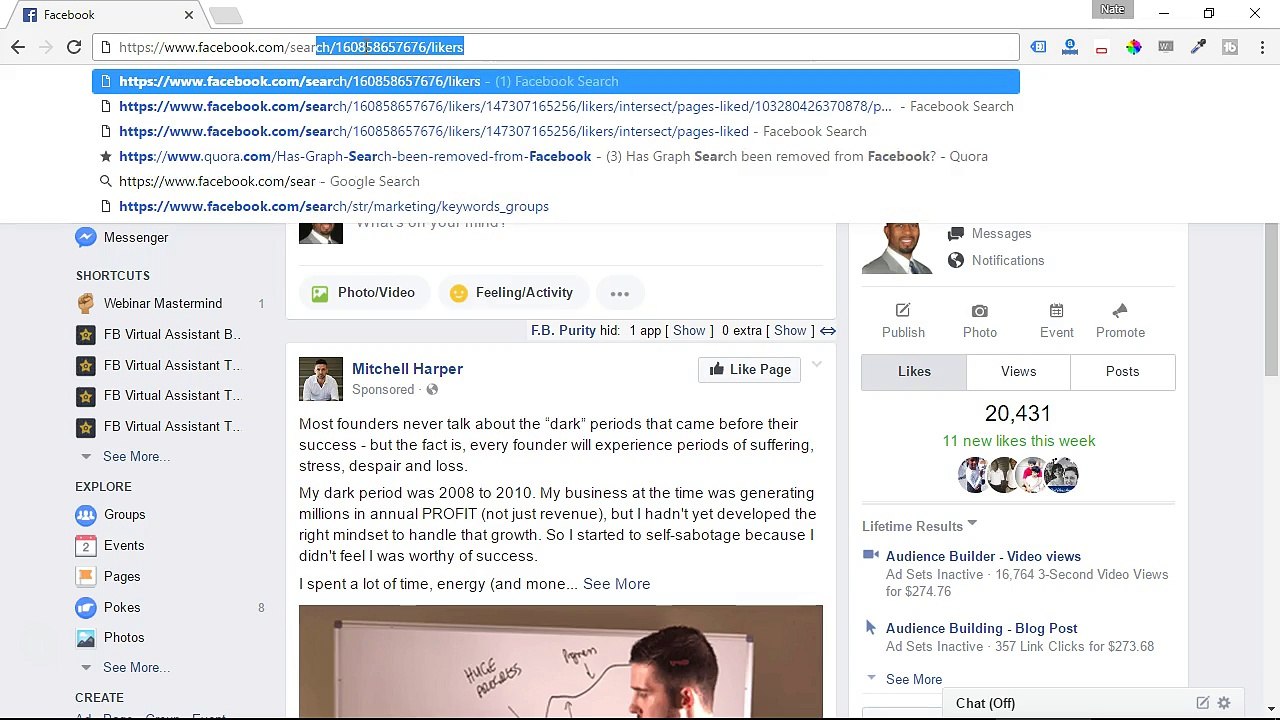Choose the marketing keywords_groups suggestion
Viewport: 1280px width, 720px height.
(x=556, y=206)
